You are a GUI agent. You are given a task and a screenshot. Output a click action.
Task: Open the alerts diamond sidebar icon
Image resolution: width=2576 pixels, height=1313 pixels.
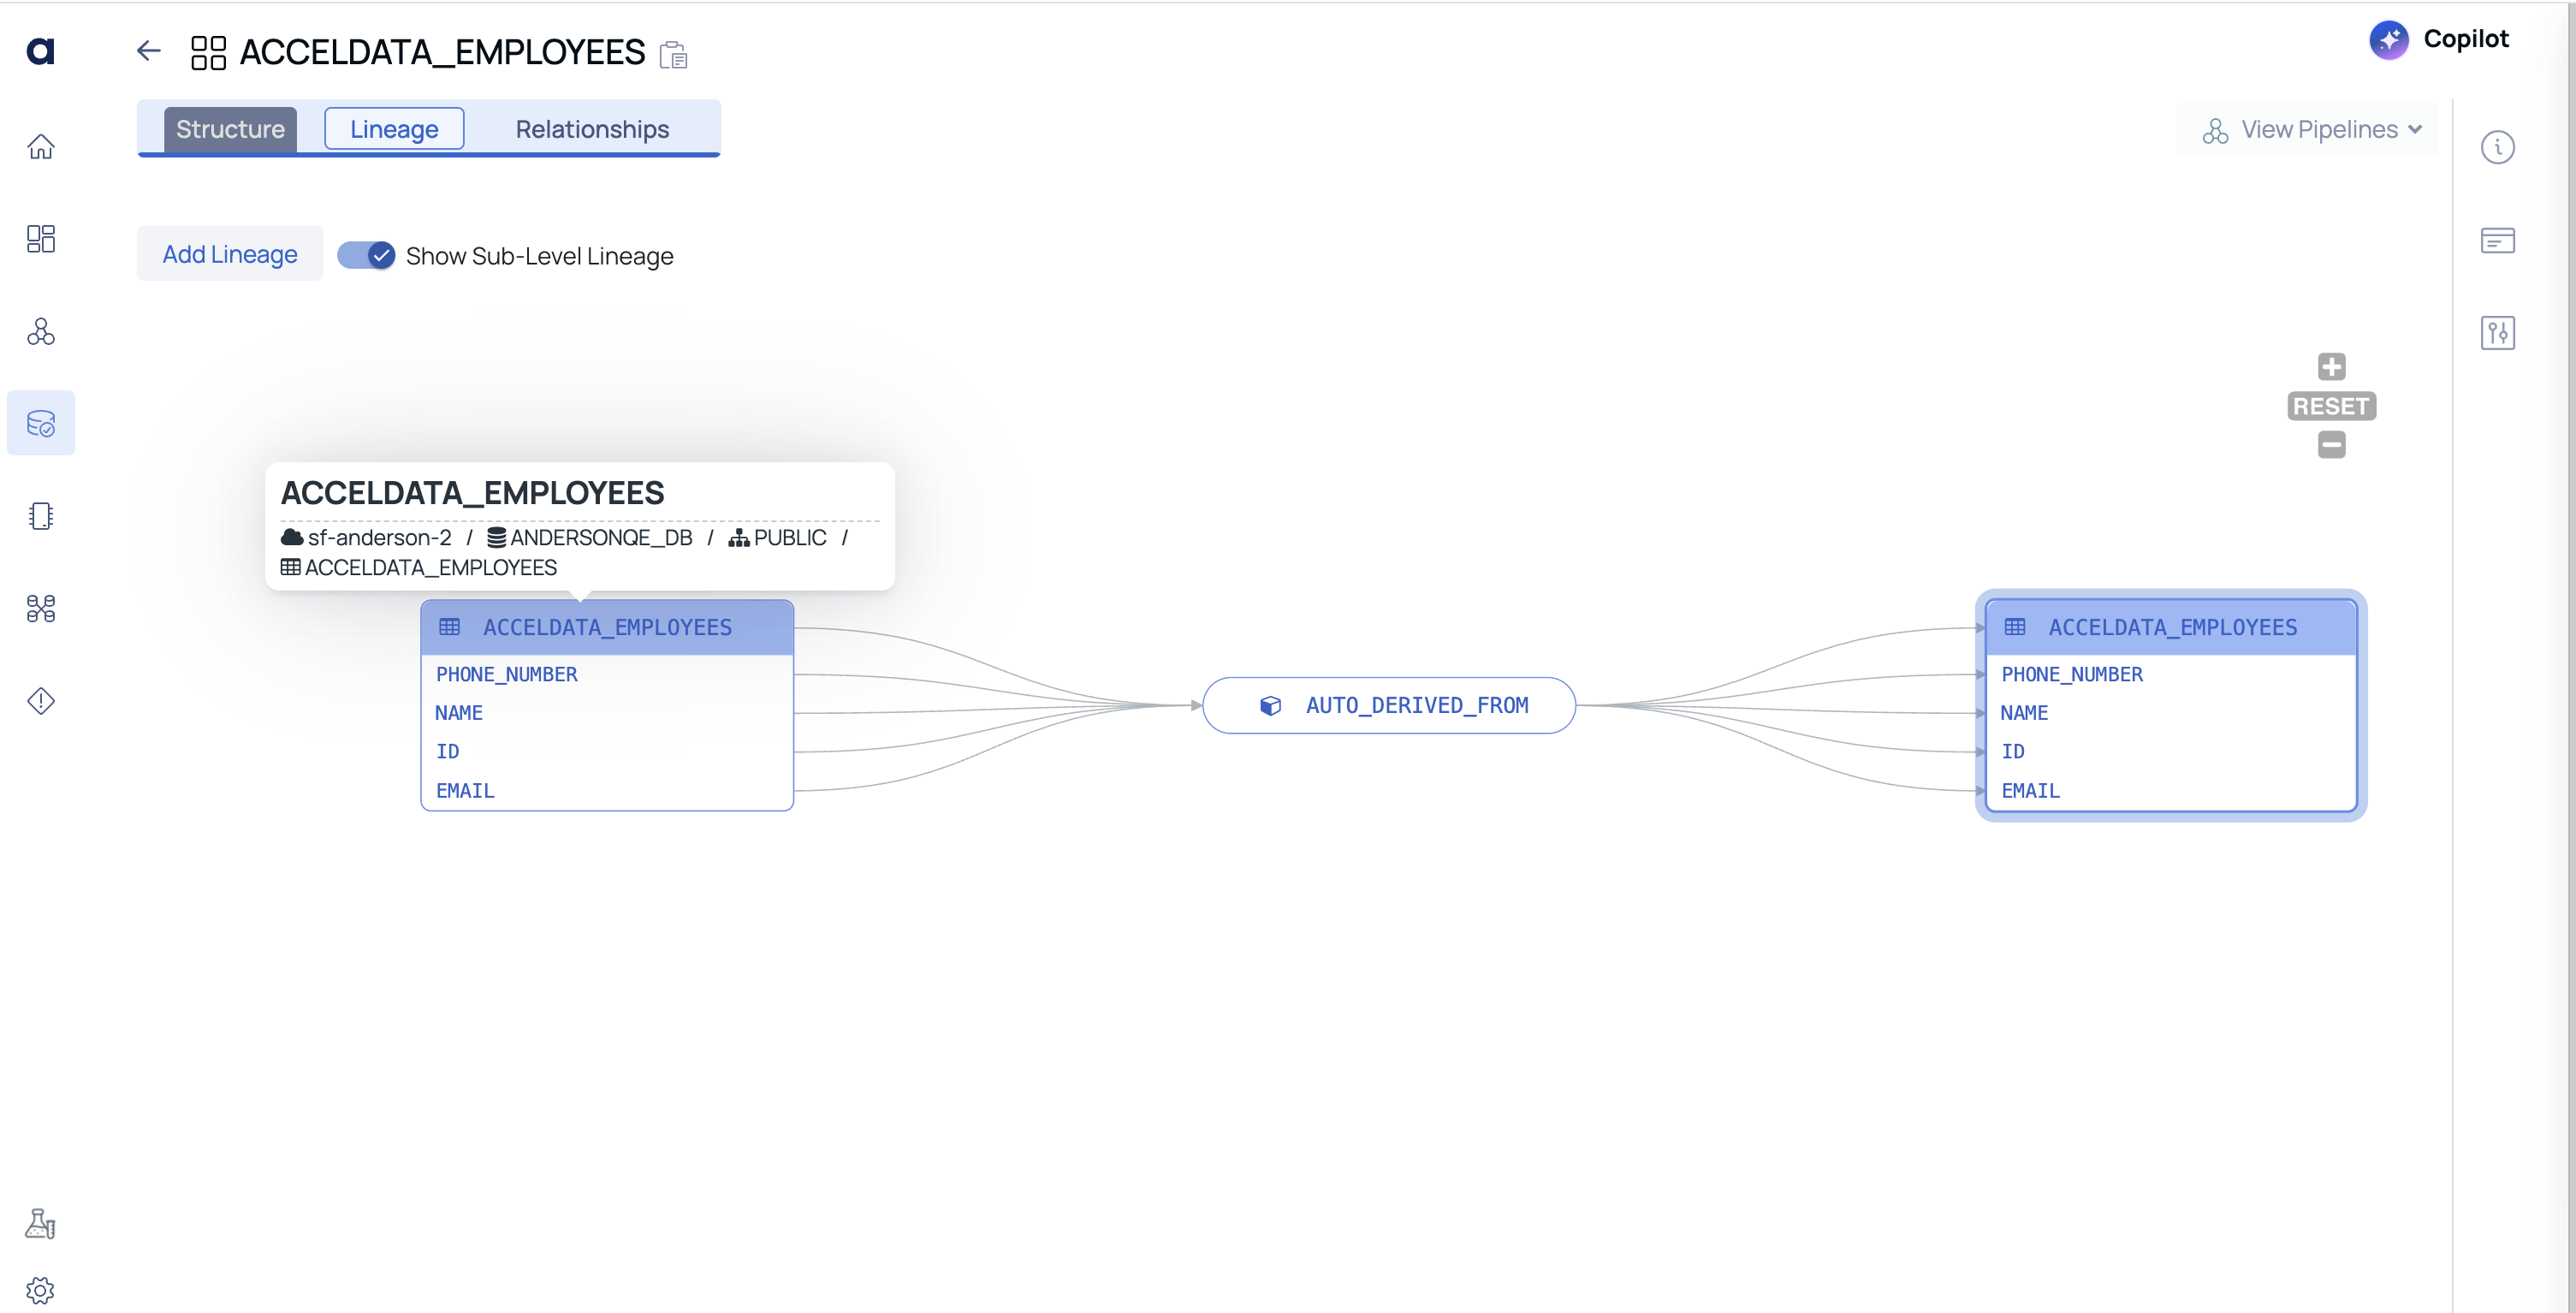pos(41,701)
